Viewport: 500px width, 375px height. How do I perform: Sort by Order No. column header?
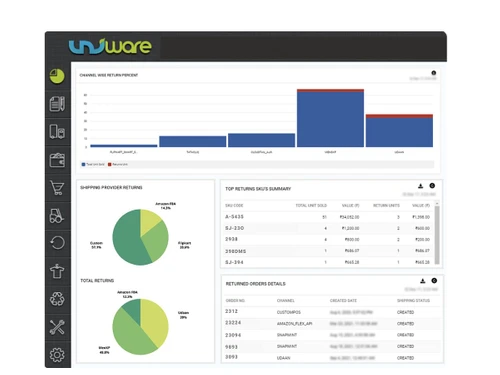tap(235, 301)
